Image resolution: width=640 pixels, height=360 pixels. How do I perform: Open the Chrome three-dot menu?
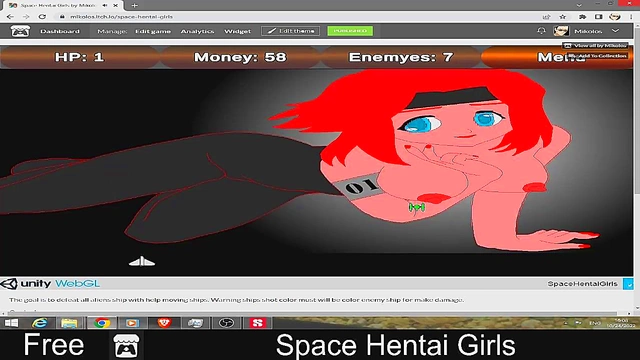631,17
